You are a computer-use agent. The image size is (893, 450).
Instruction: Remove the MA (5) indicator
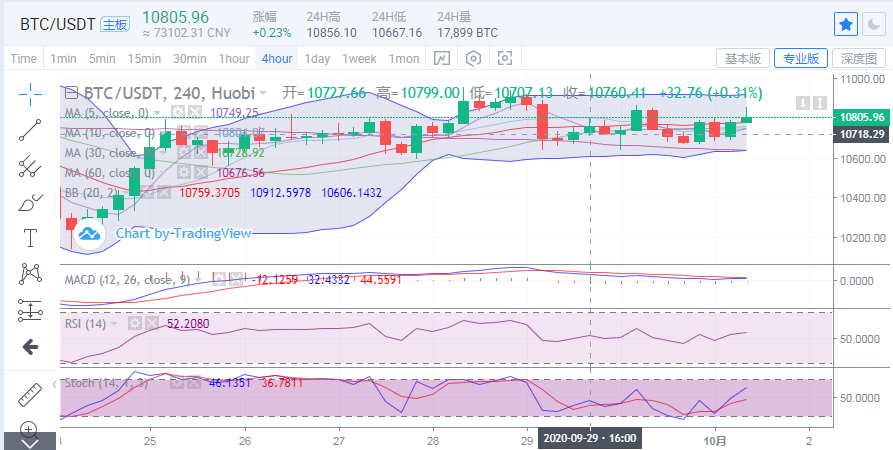coord(194,112)
